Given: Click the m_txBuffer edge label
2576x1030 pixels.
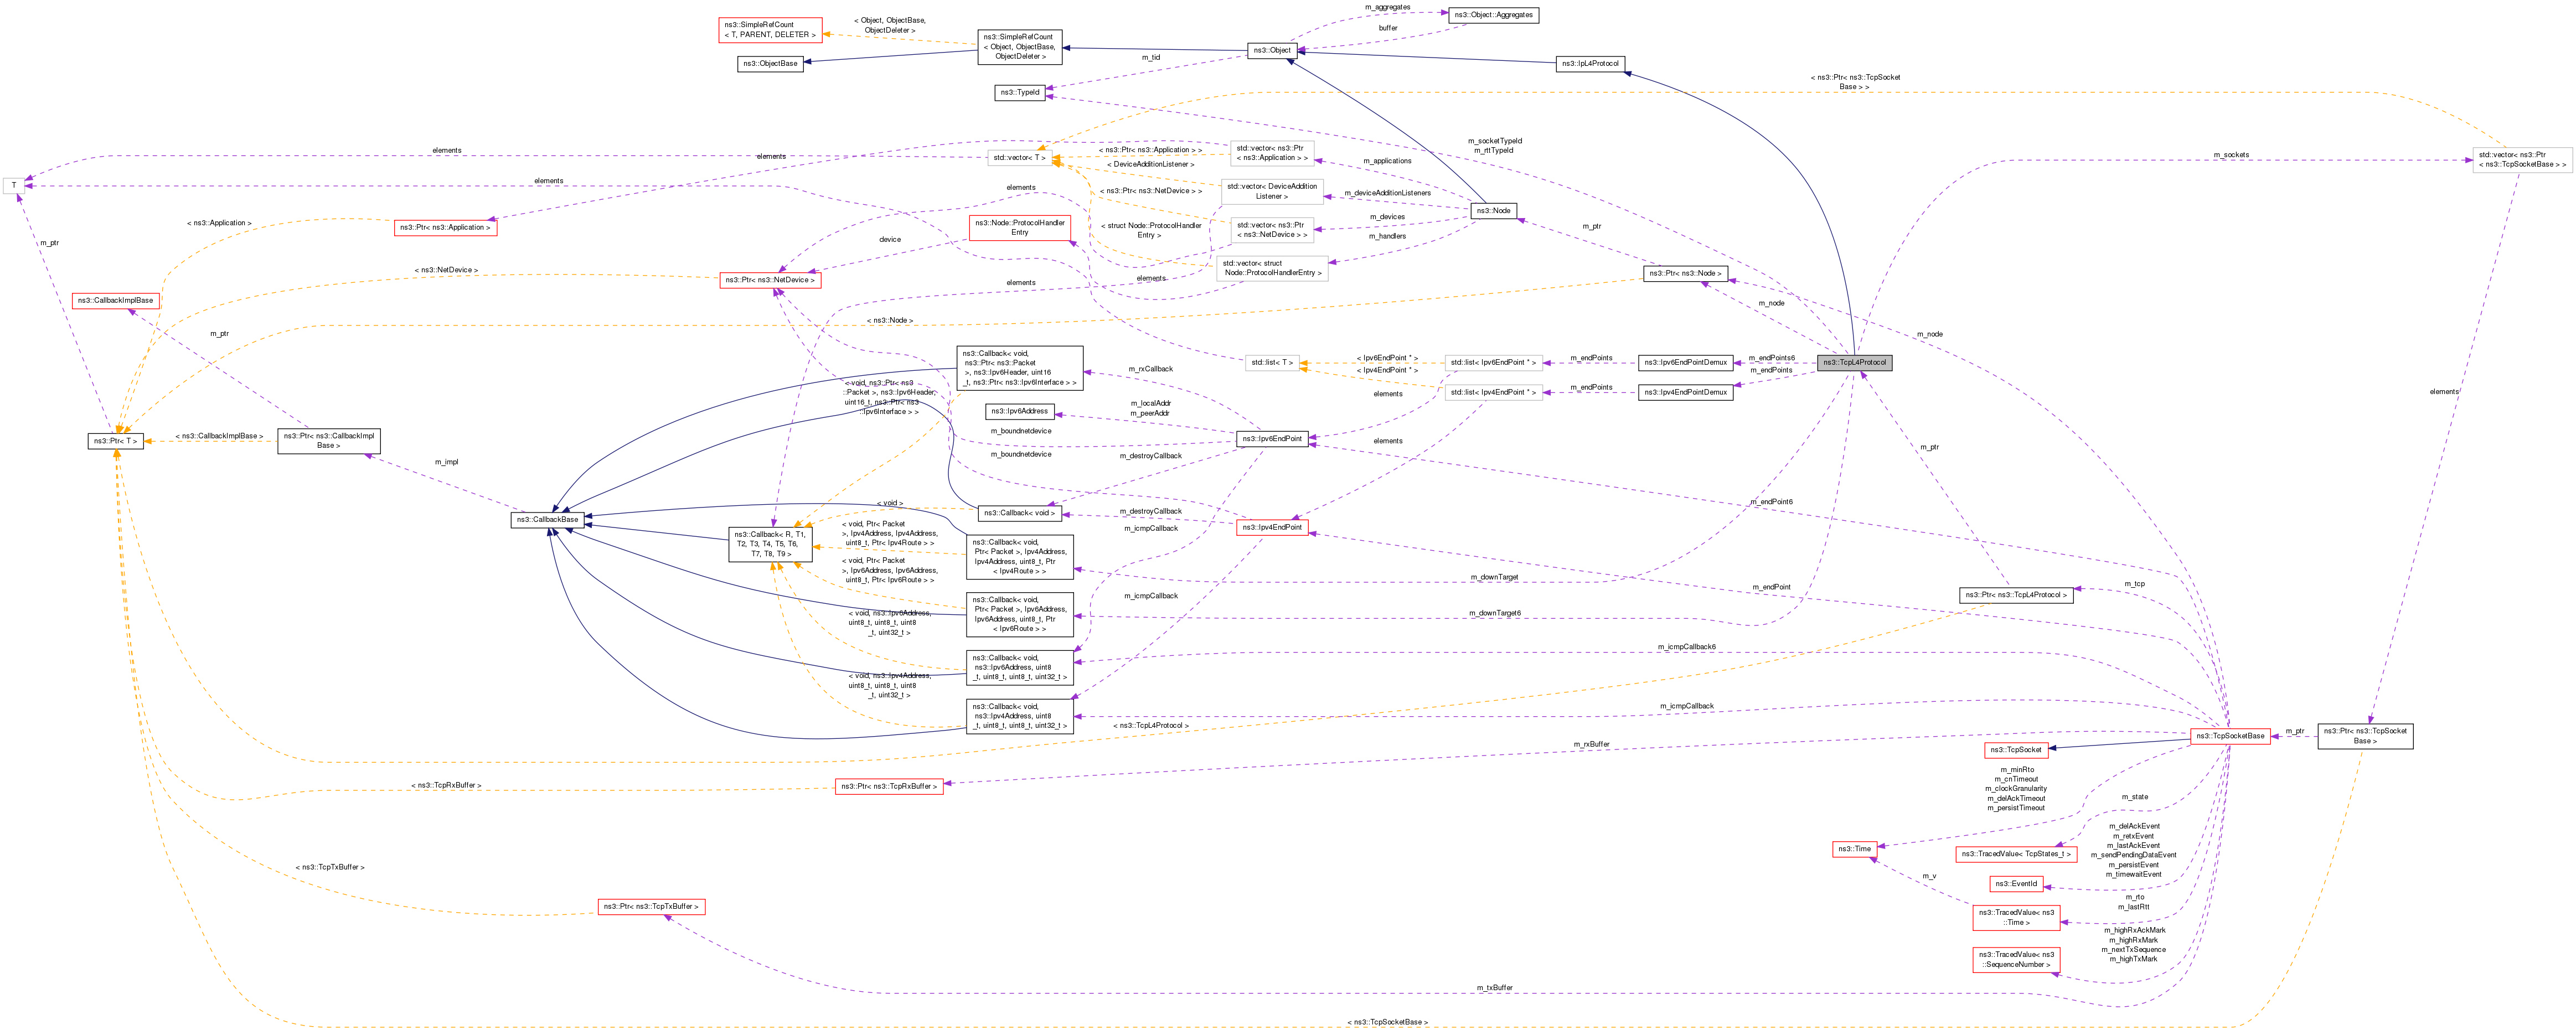Looking at the screenshot, I should (1494, 988).
